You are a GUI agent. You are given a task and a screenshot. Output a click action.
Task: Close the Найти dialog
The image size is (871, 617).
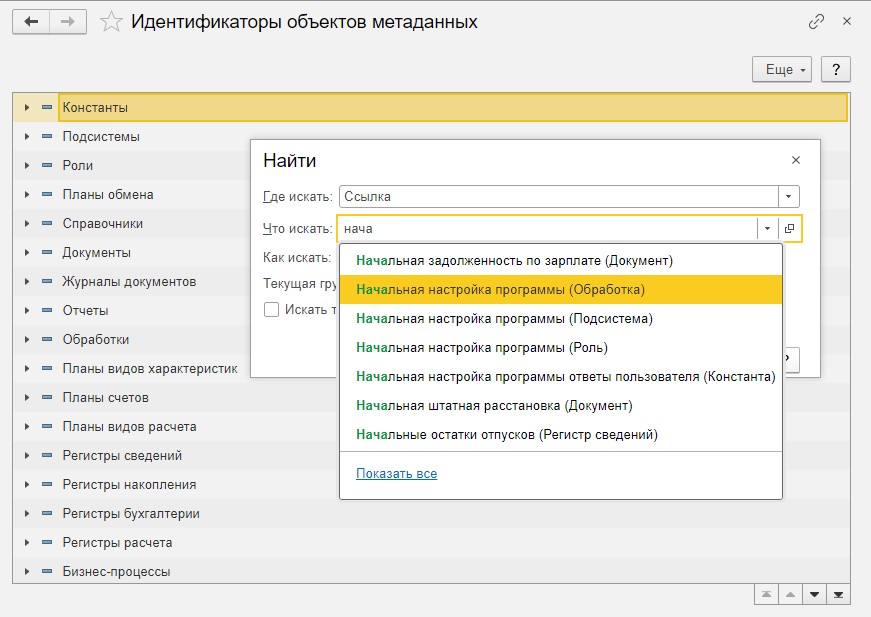tap(795, 160)
